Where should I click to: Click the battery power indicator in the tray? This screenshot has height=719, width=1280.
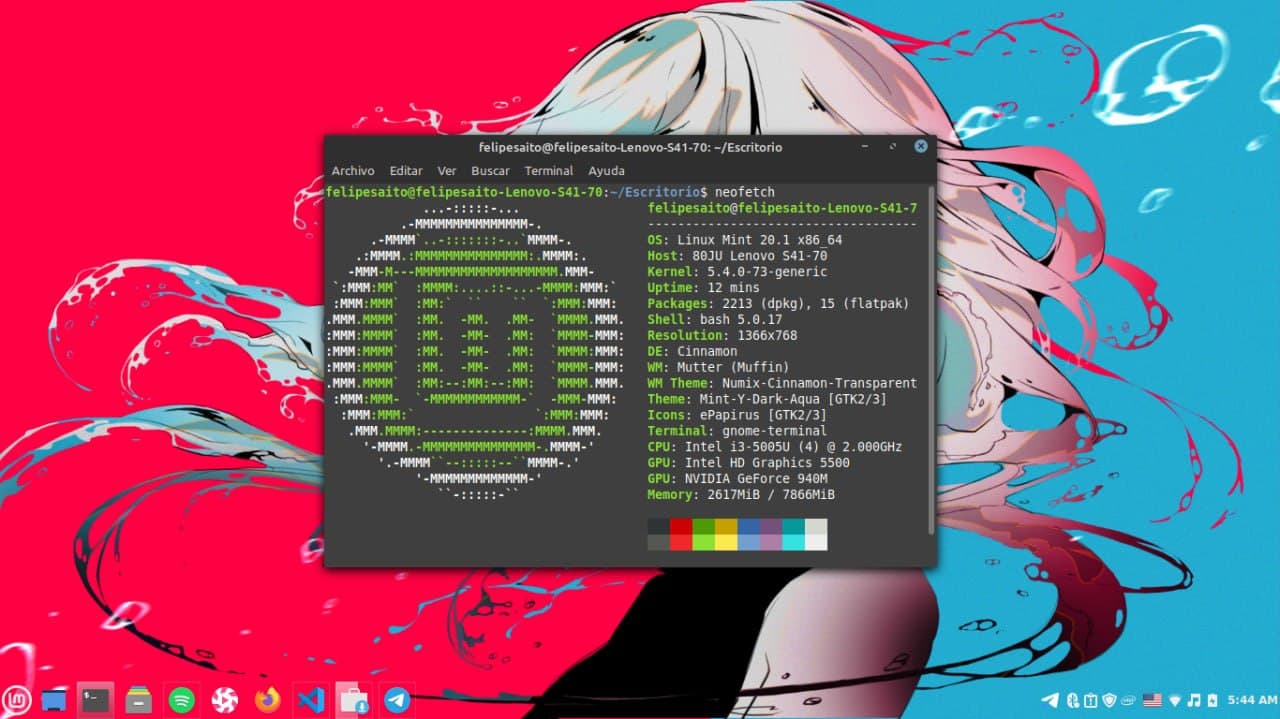(x=1212, y=700)
